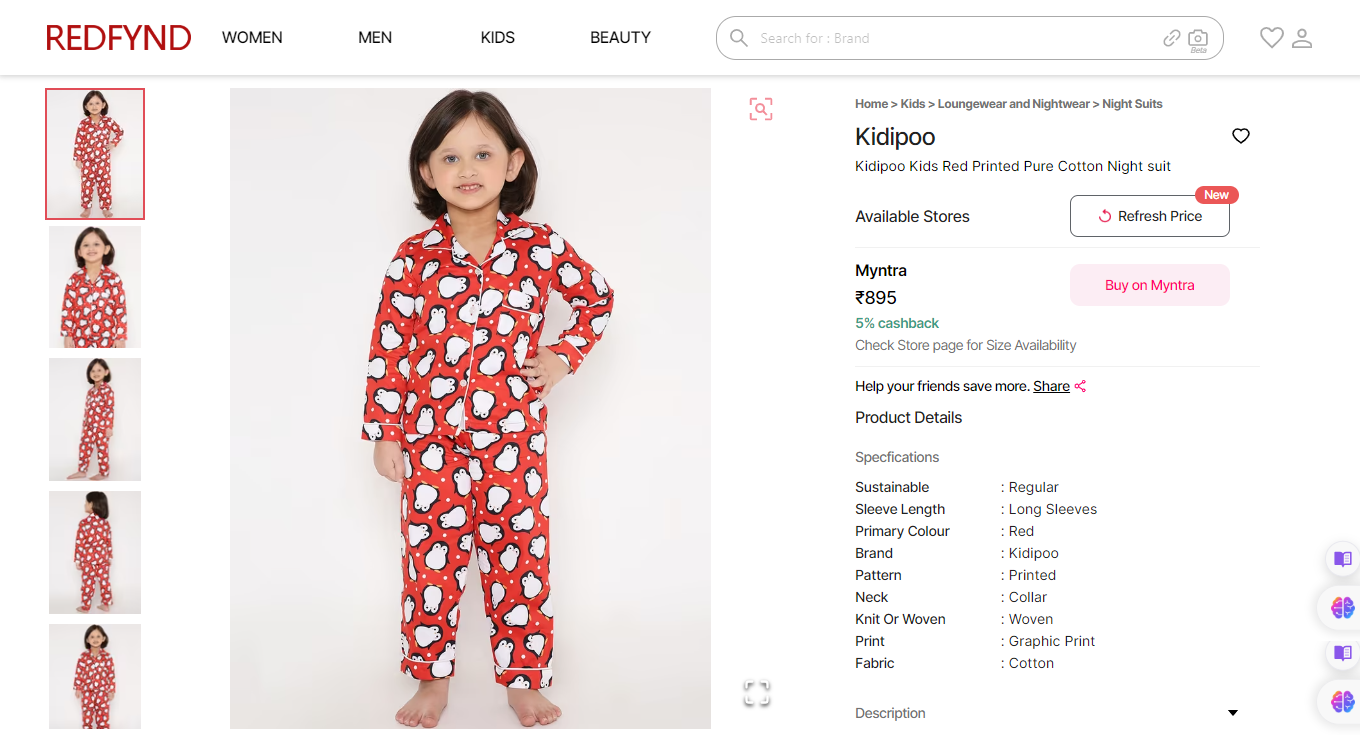
Task: Click the brand search input field
Action: click(950, 38)
